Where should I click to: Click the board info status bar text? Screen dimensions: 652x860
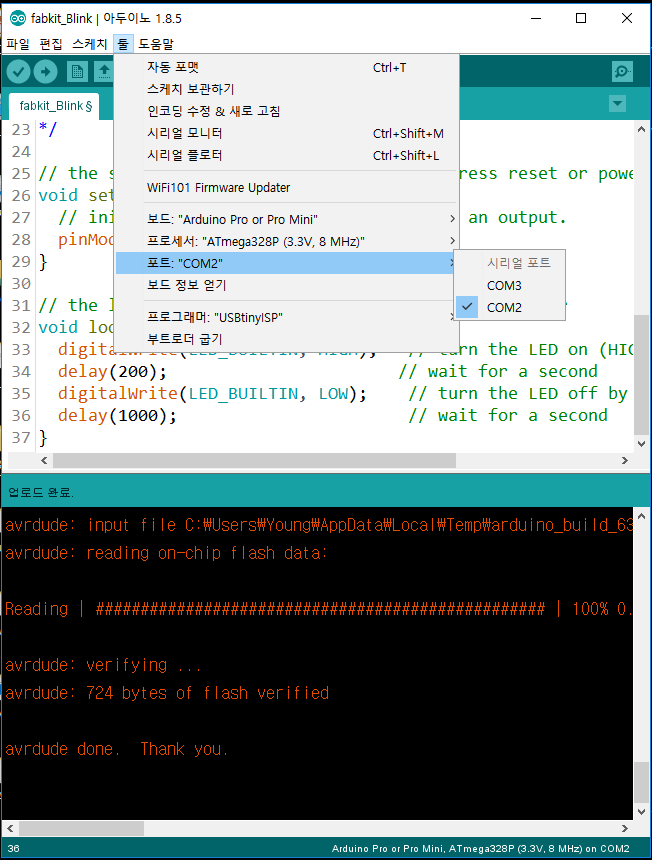point(480,848)
